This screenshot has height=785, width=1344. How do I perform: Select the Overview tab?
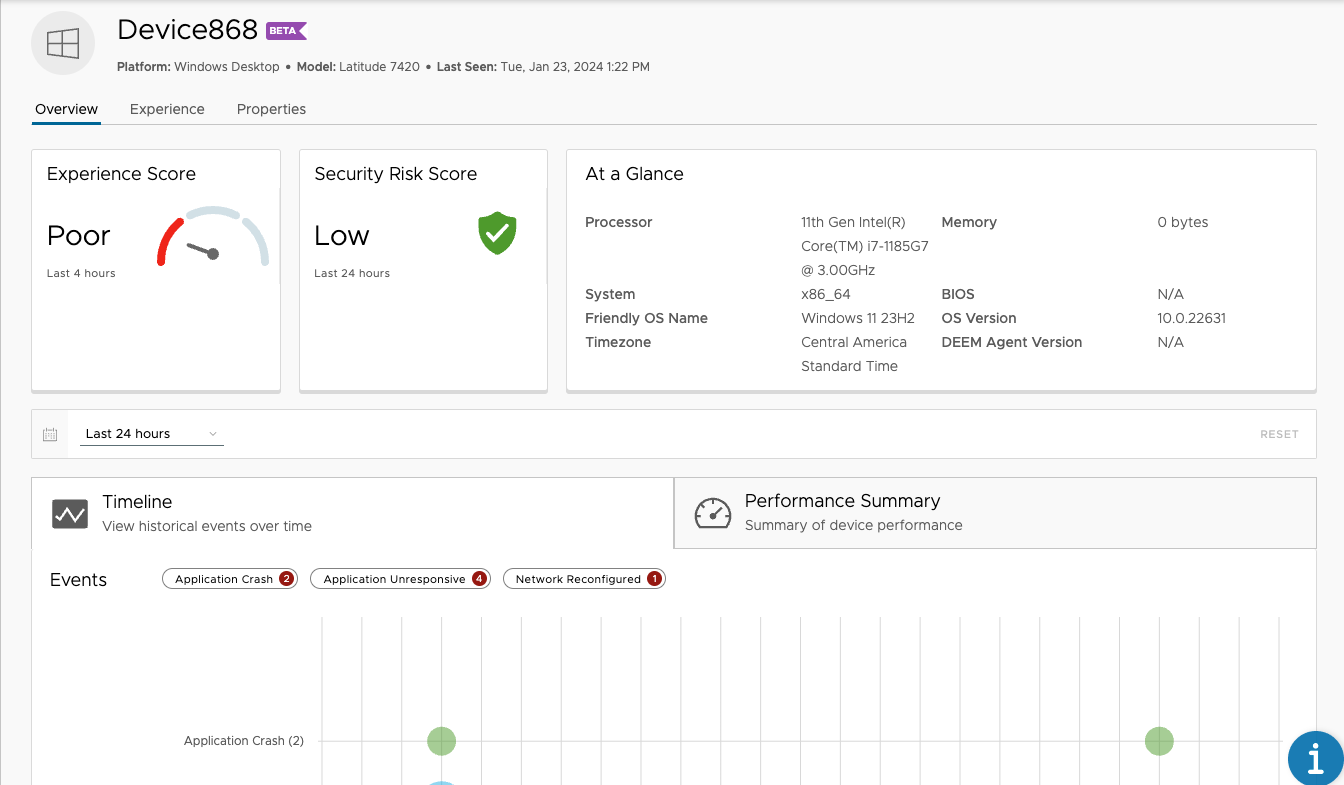pyautogui.click(x=66, y=109)
